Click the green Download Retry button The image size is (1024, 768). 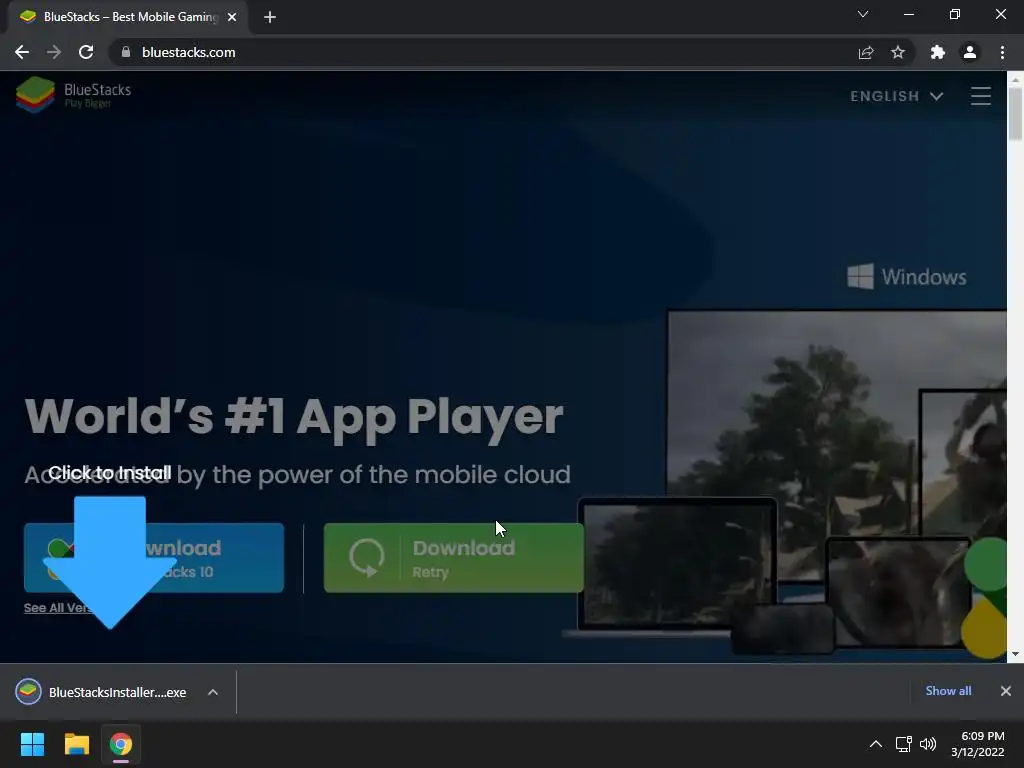(x=453, y=558)
